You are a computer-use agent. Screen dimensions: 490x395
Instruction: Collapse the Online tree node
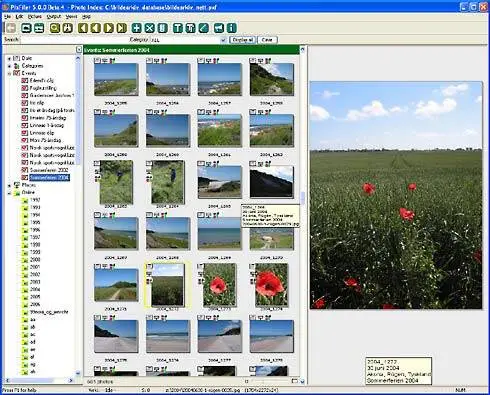9,193
